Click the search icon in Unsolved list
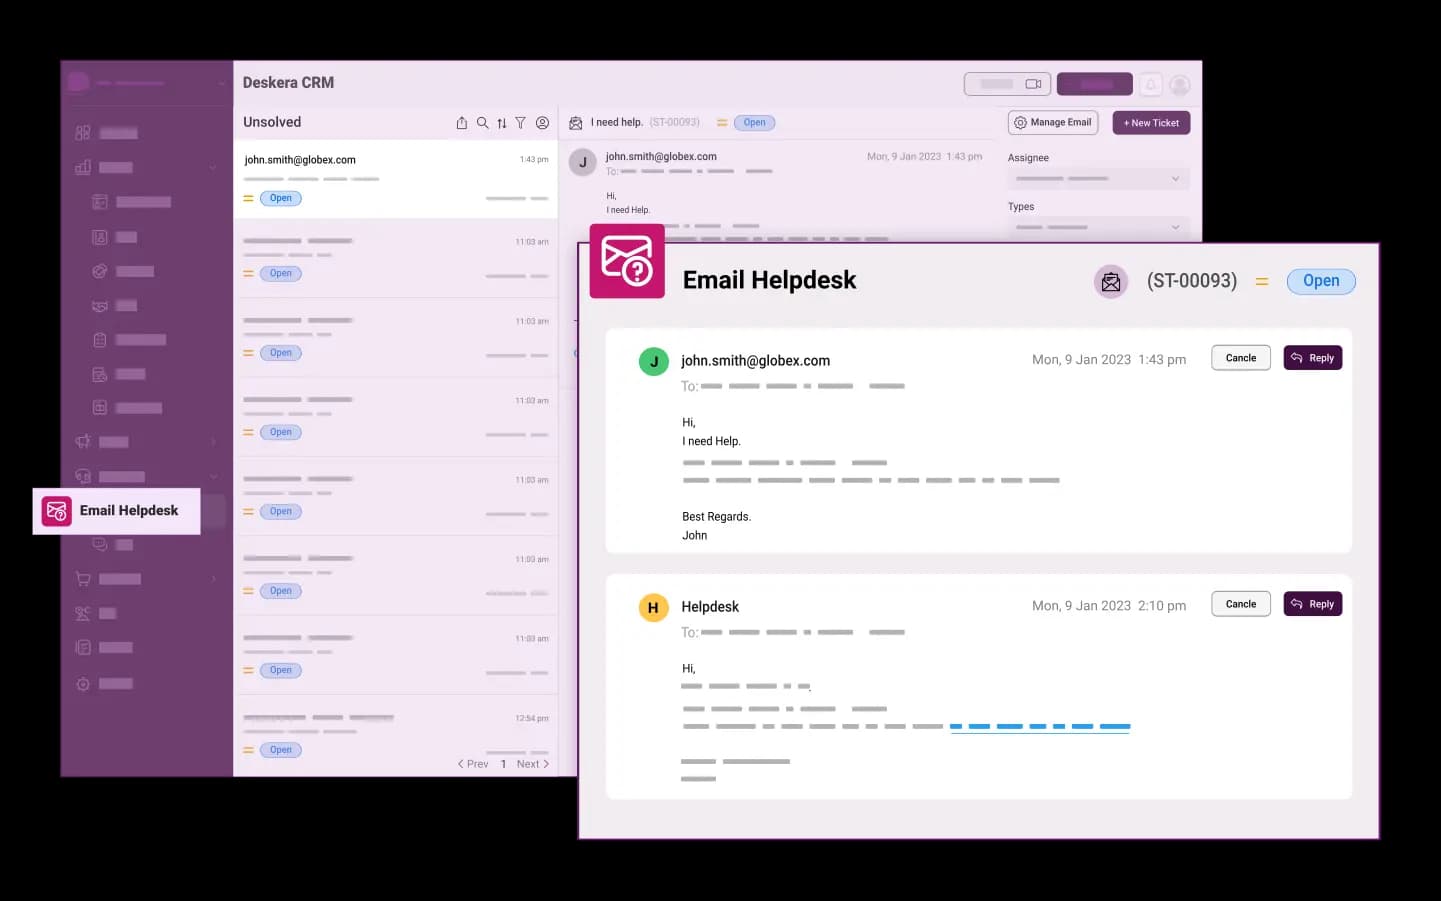 pos(483,123)
